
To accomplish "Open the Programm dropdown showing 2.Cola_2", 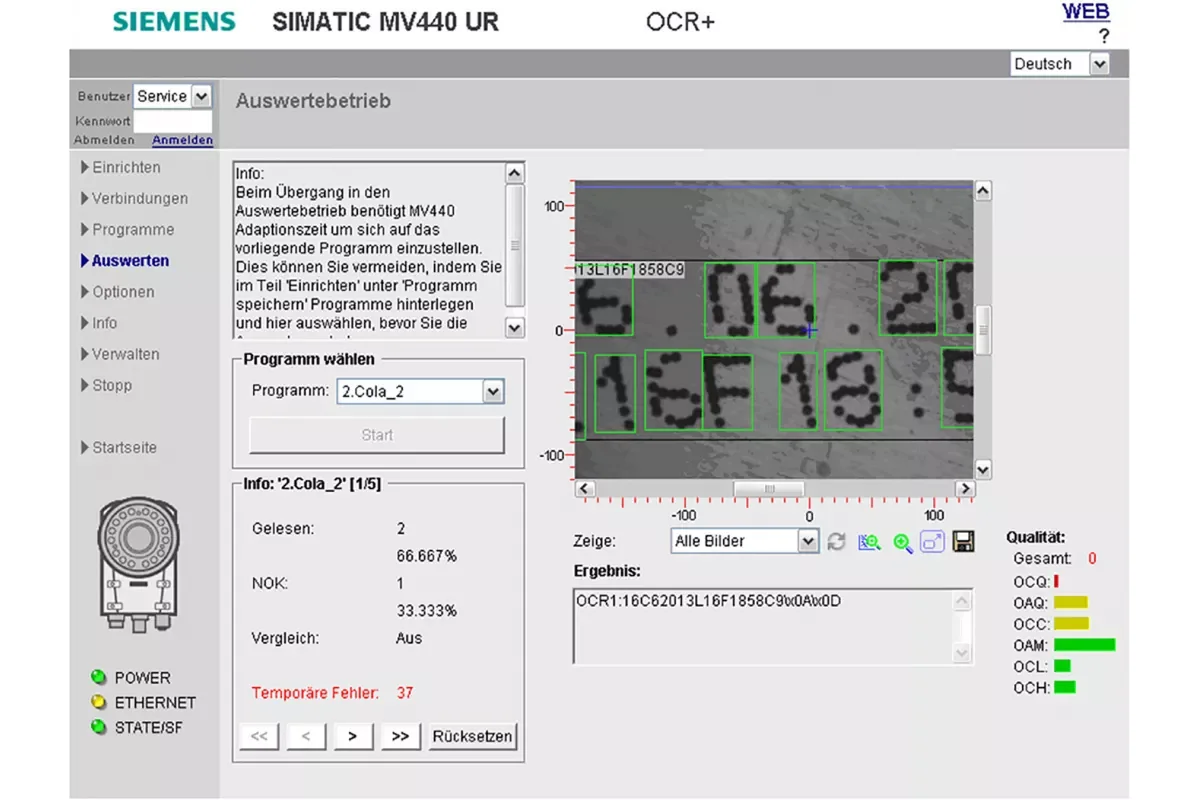I will click(419, 392).
